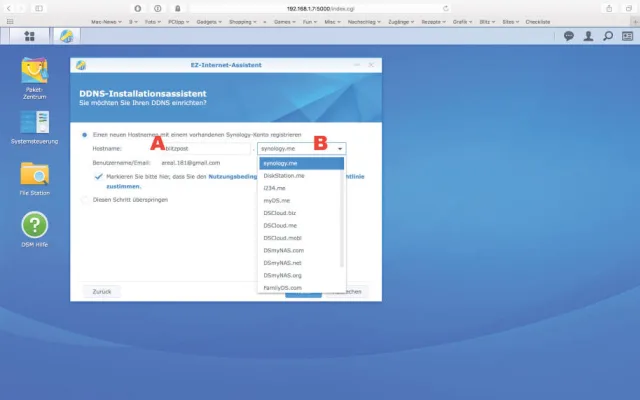Show Safari's tab overview
Image resolution: width=640 pixels, height=400 pixels.
point(629,8)
